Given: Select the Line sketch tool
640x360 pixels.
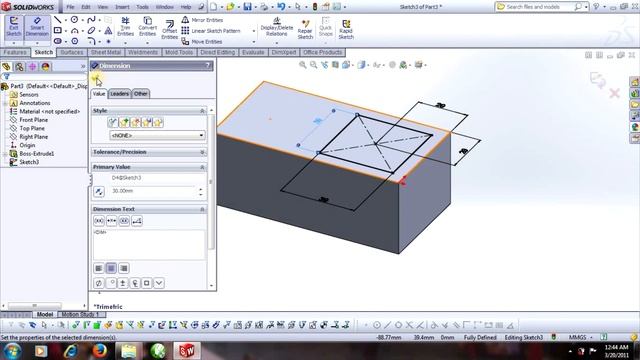Looking at the screenshot, I should [58, 20].
